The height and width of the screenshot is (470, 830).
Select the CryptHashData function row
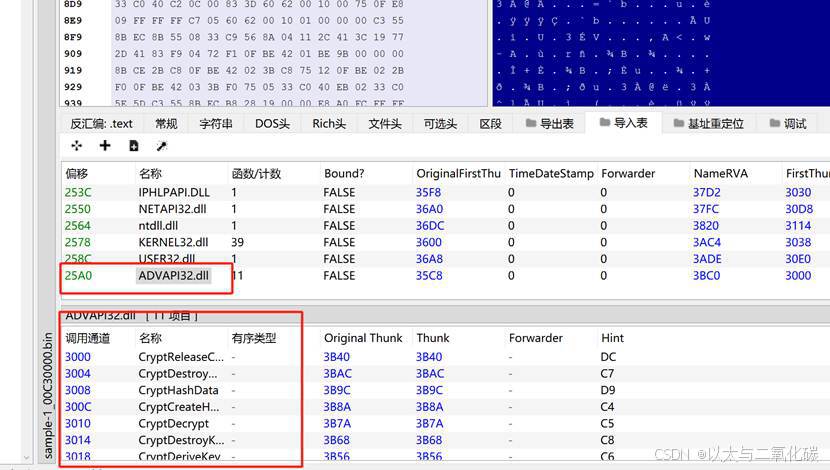pos(178,390)
